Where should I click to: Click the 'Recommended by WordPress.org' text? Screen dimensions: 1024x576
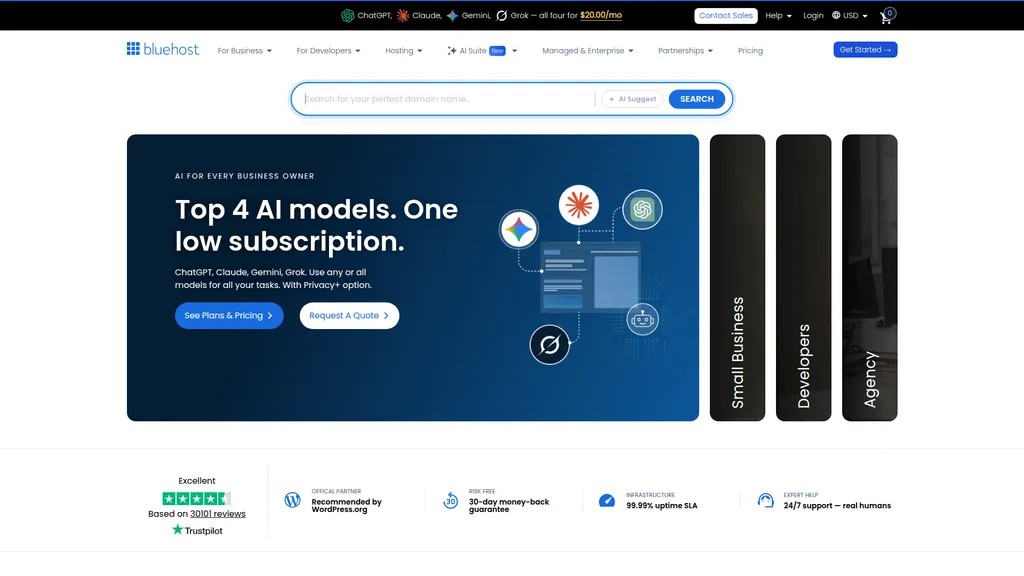pos(347,505)
